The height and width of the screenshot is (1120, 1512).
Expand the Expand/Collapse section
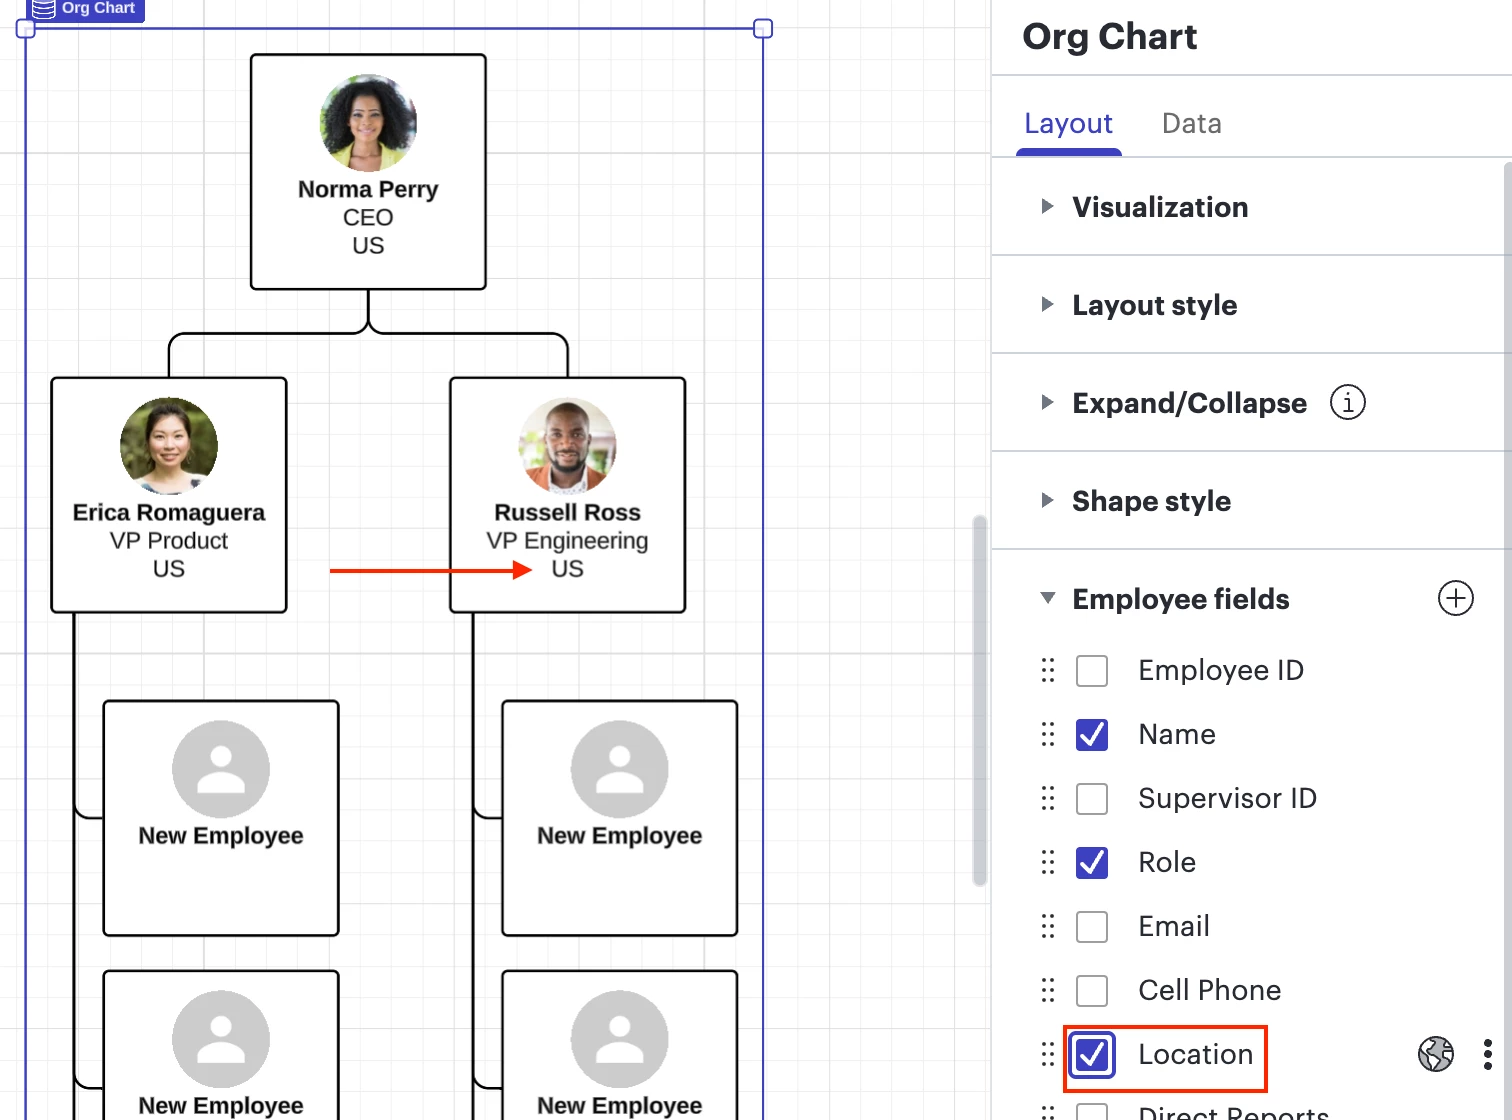click(x=1047, y=402)
